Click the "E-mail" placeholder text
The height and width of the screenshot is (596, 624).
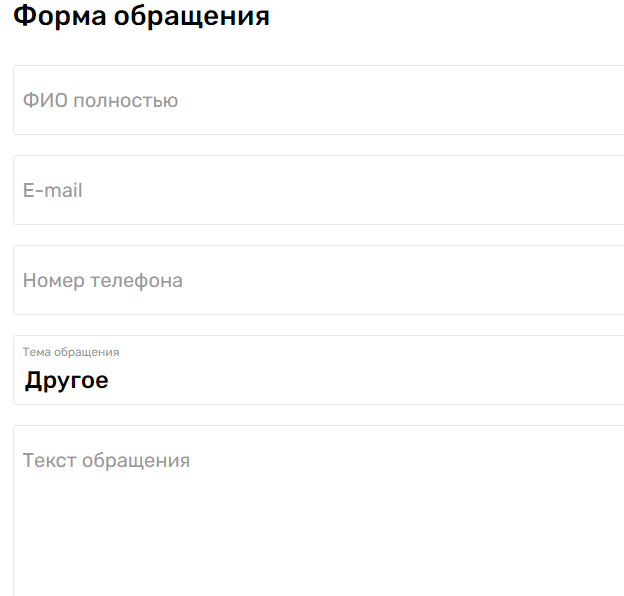tap(53, 190)
